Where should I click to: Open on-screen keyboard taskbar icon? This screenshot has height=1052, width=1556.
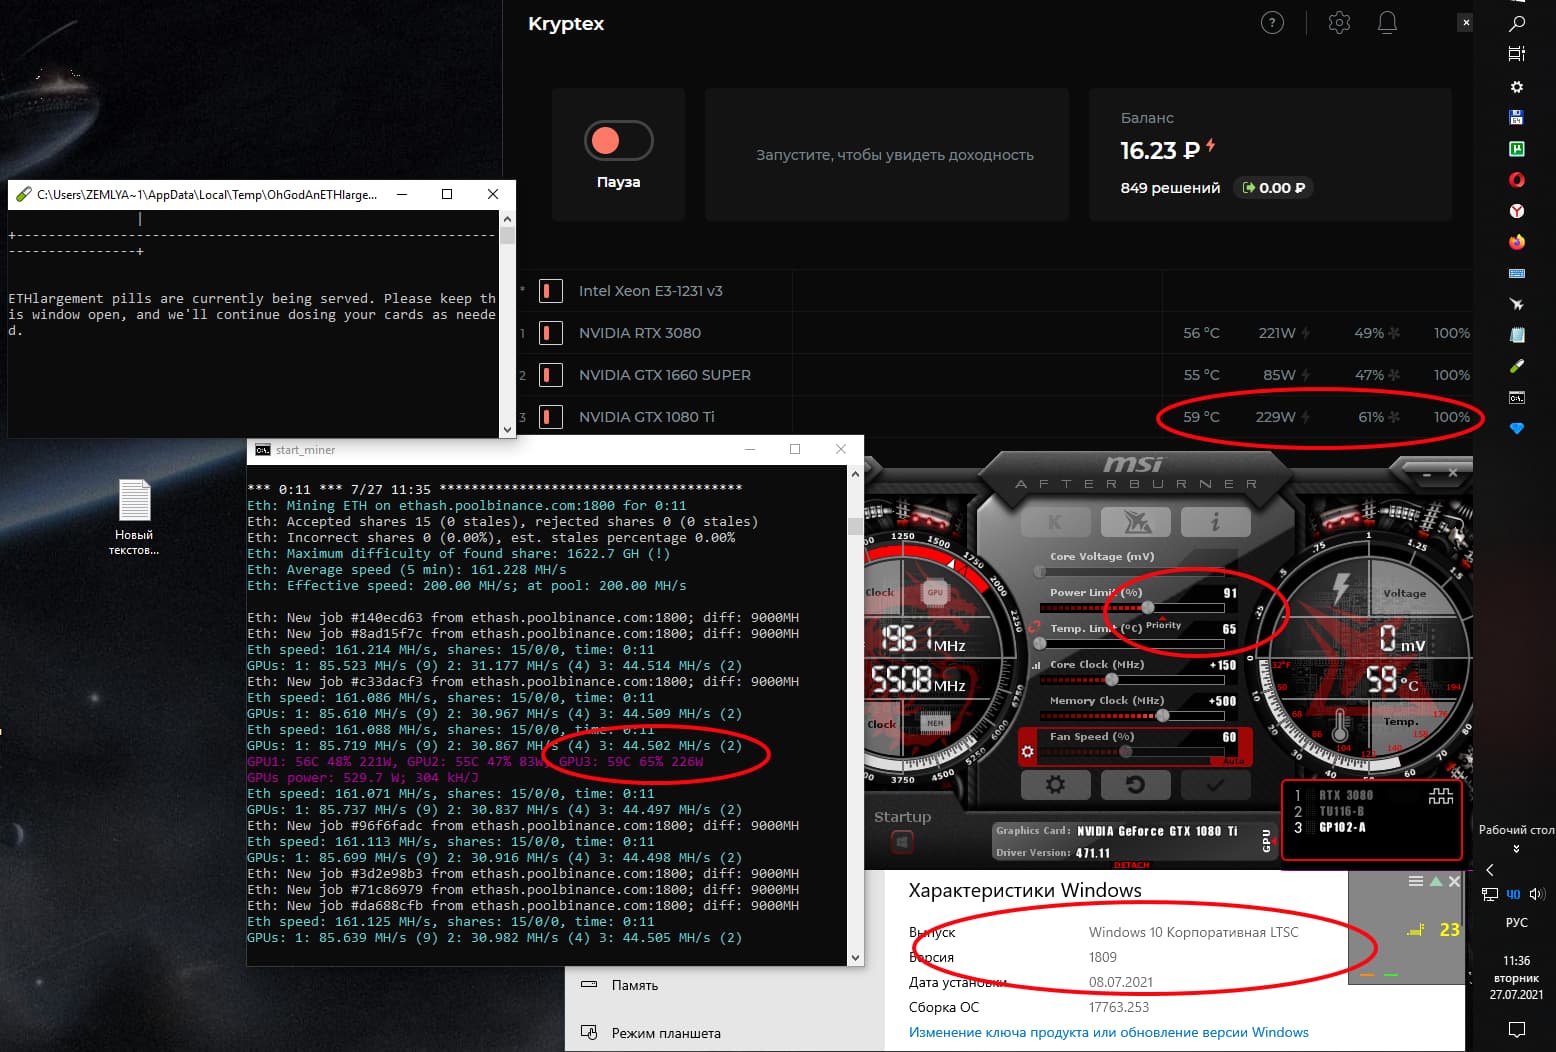pyautogui.click(x=1517, y=273)
